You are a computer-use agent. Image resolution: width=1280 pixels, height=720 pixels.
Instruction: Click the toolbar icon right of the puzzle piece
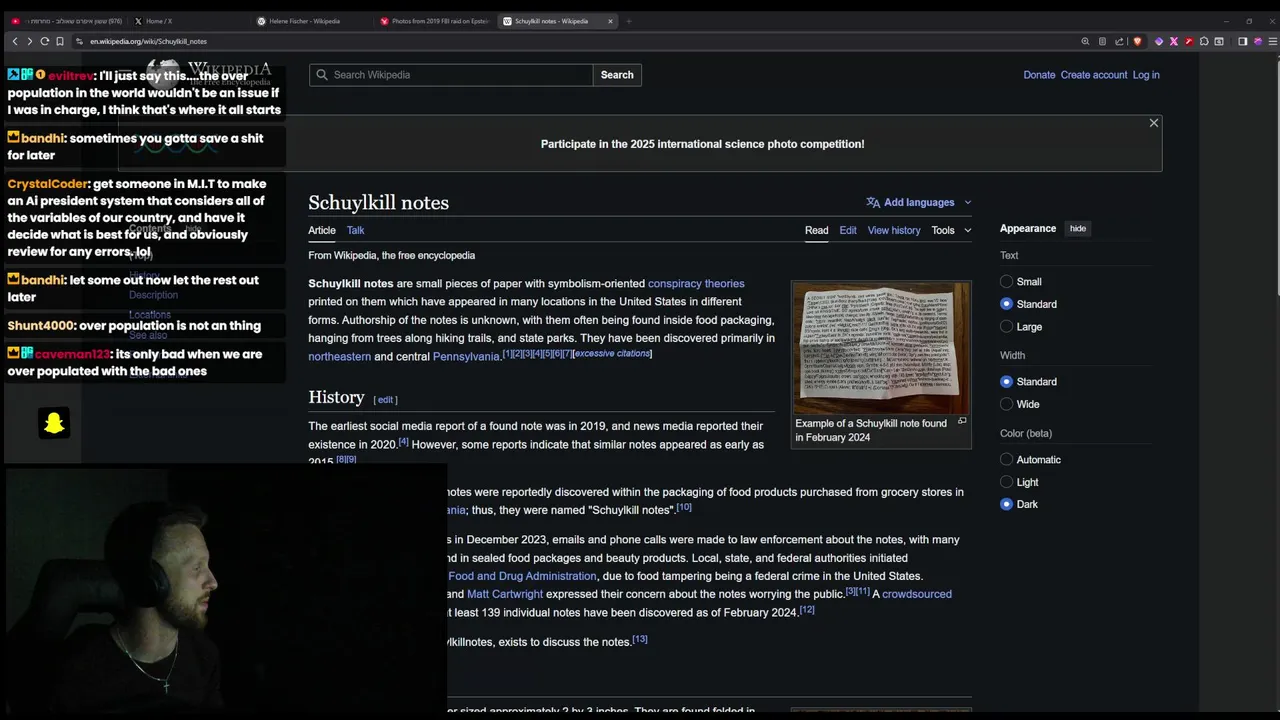click(1219, 41)
